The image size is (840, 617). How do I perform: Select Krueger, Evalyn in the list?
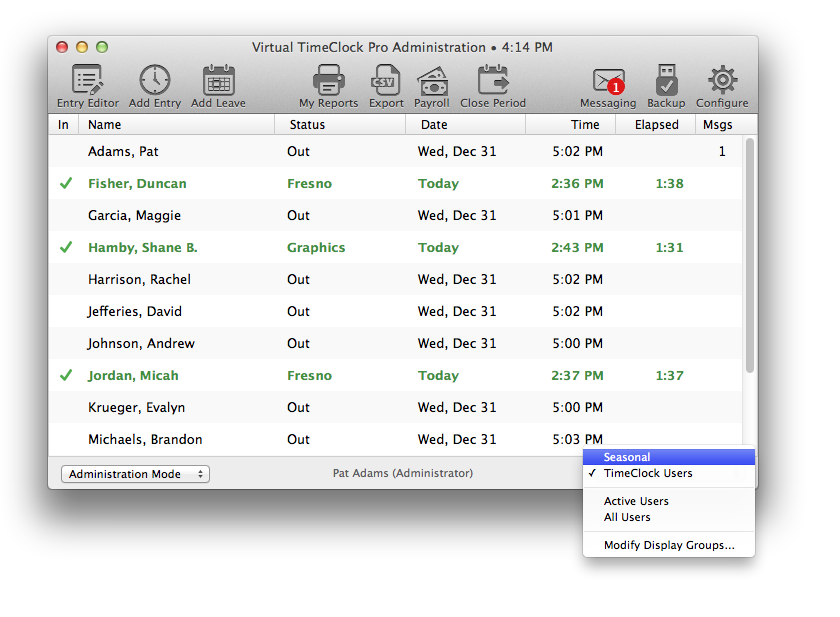tap(137, 408)
